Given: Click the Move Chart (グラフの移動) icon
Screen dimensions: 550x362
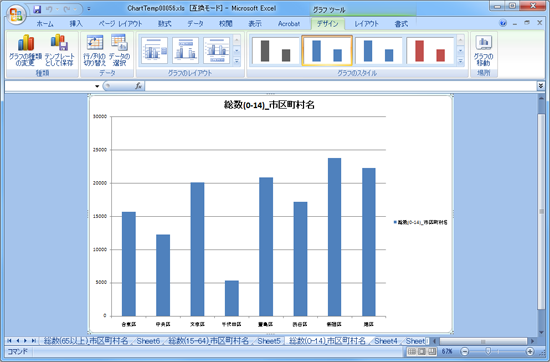Looking at the screenshot, I should (483, 50).
